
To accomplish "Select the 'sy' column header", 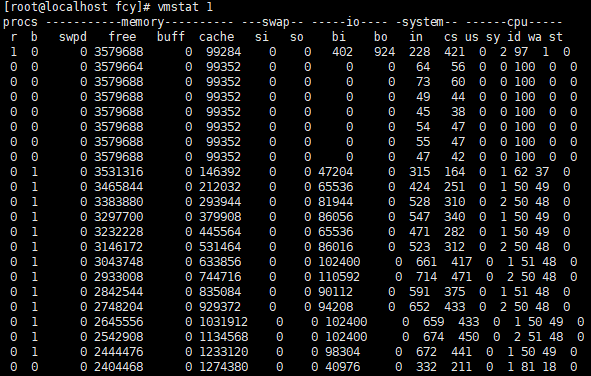I will pos(493,37).
